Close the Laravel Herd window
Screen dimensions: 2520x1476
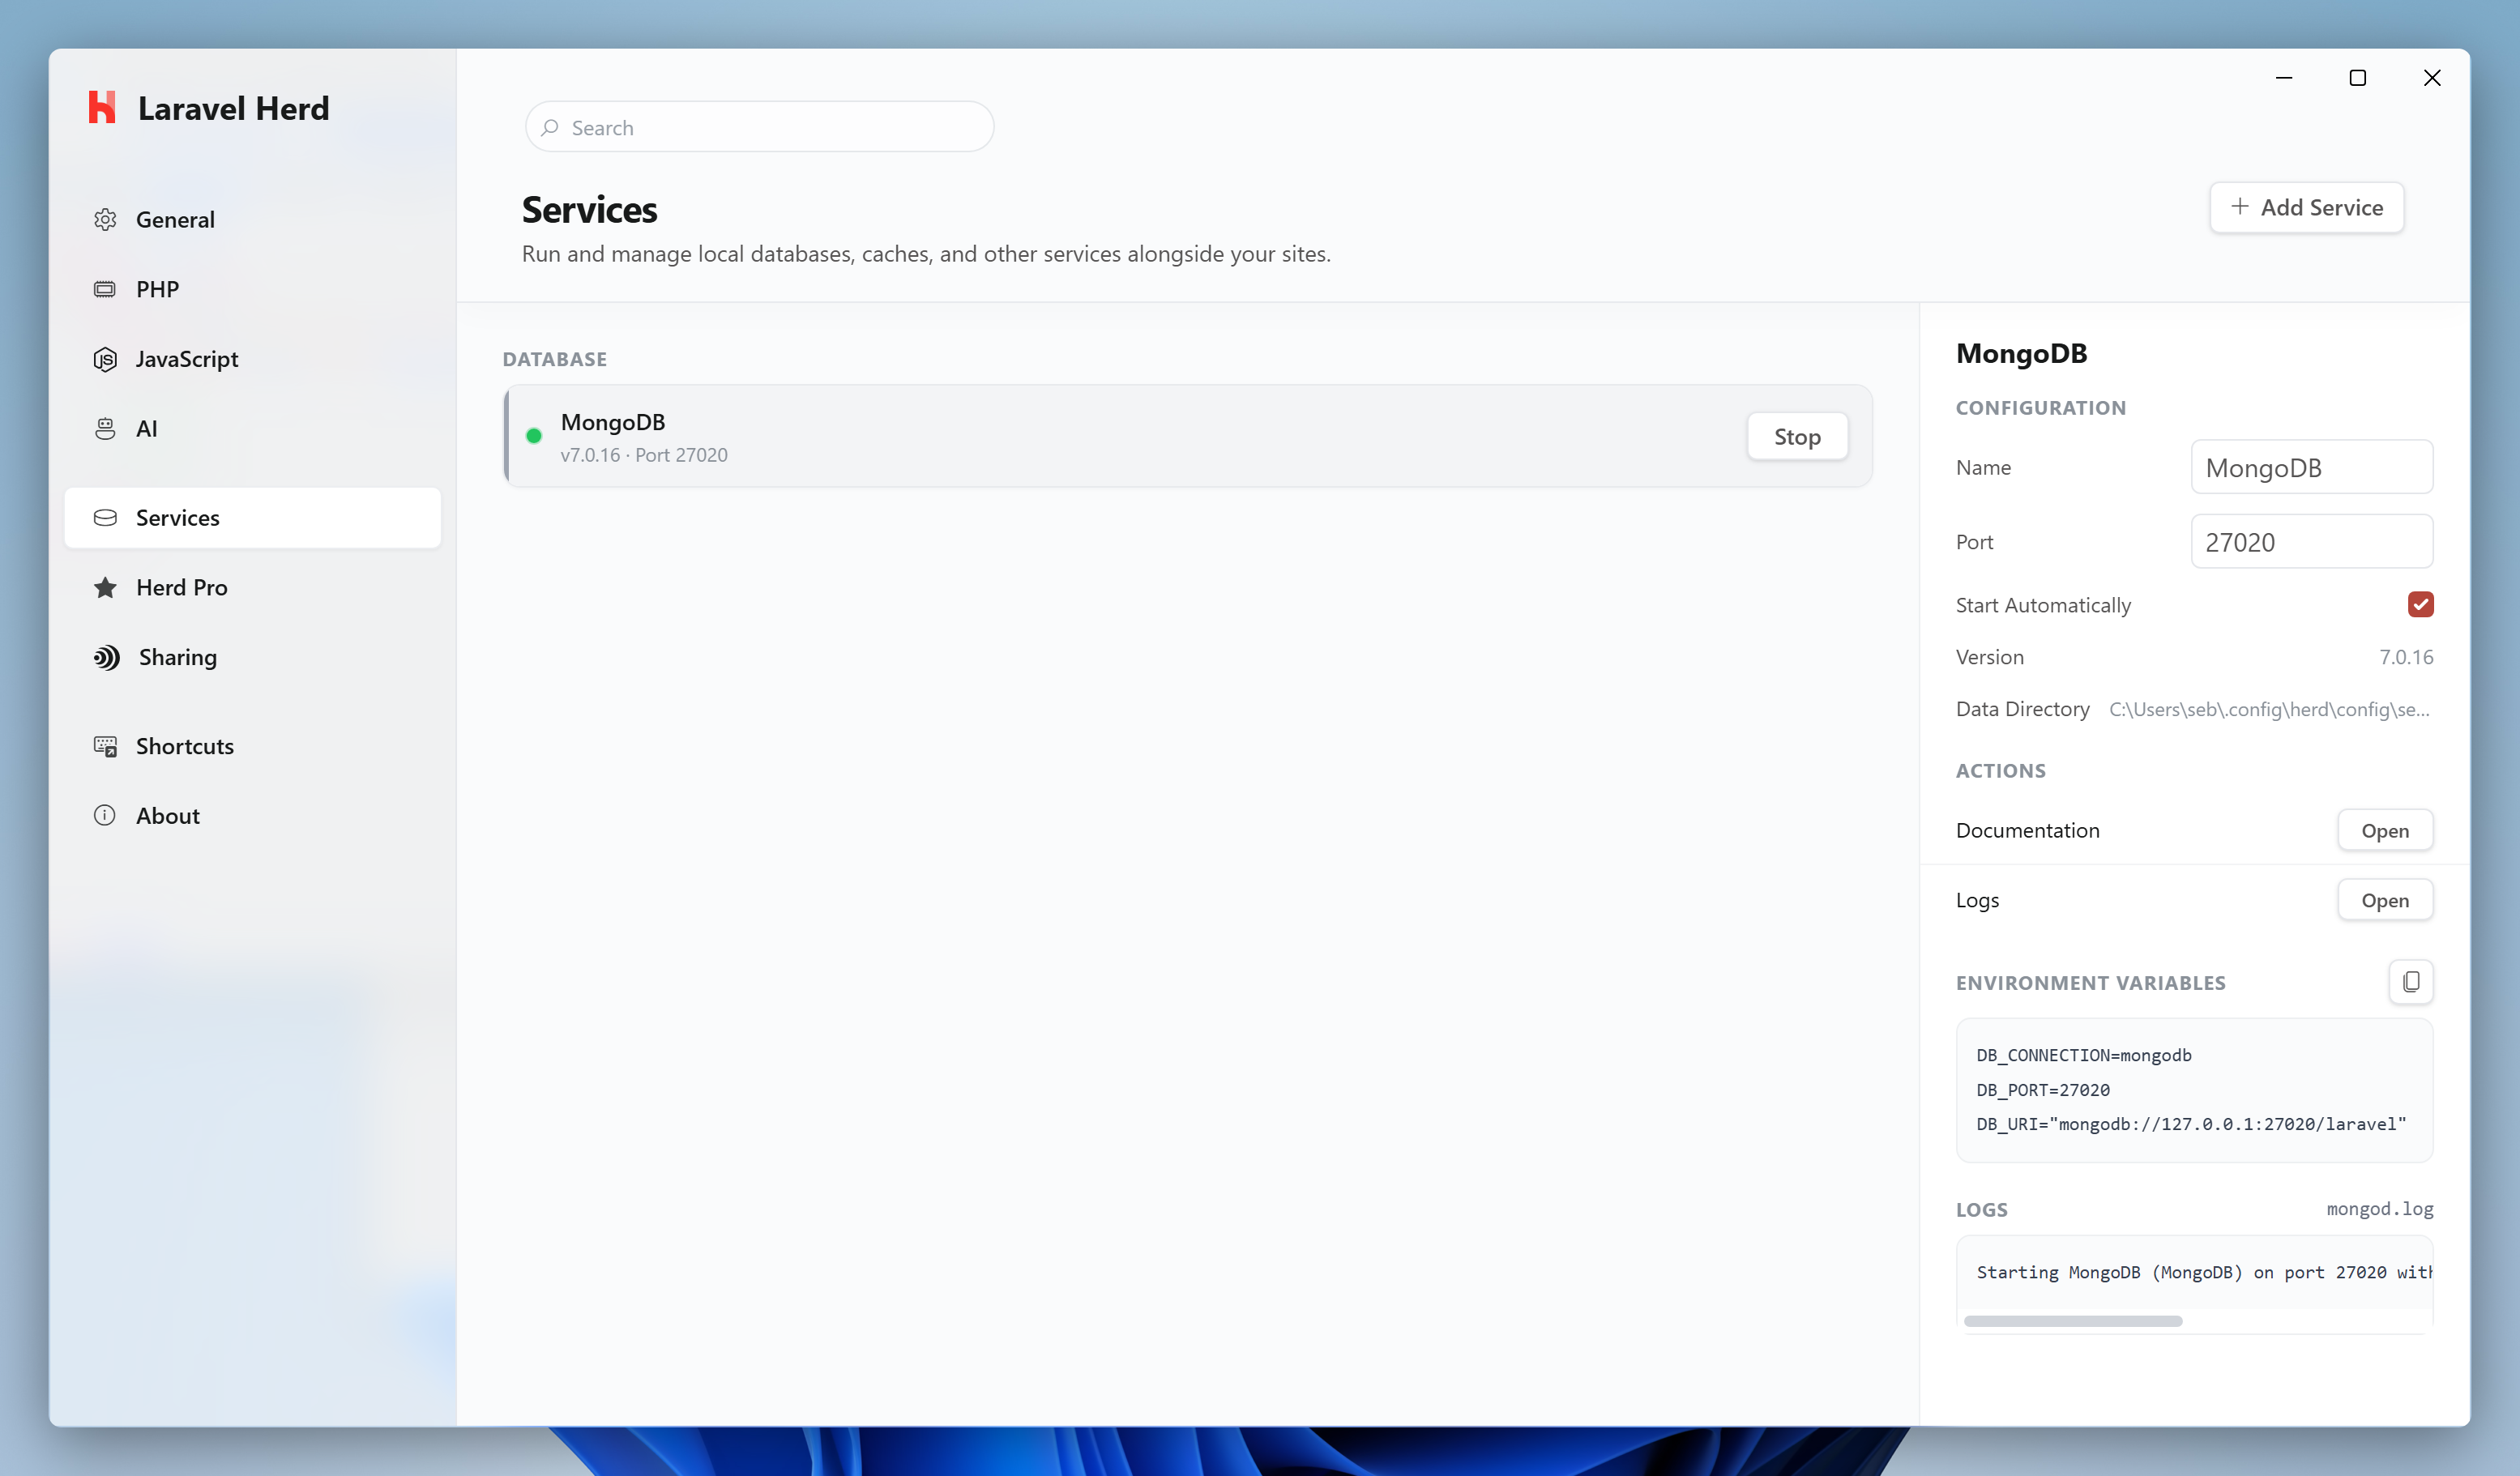point(2432,78)
